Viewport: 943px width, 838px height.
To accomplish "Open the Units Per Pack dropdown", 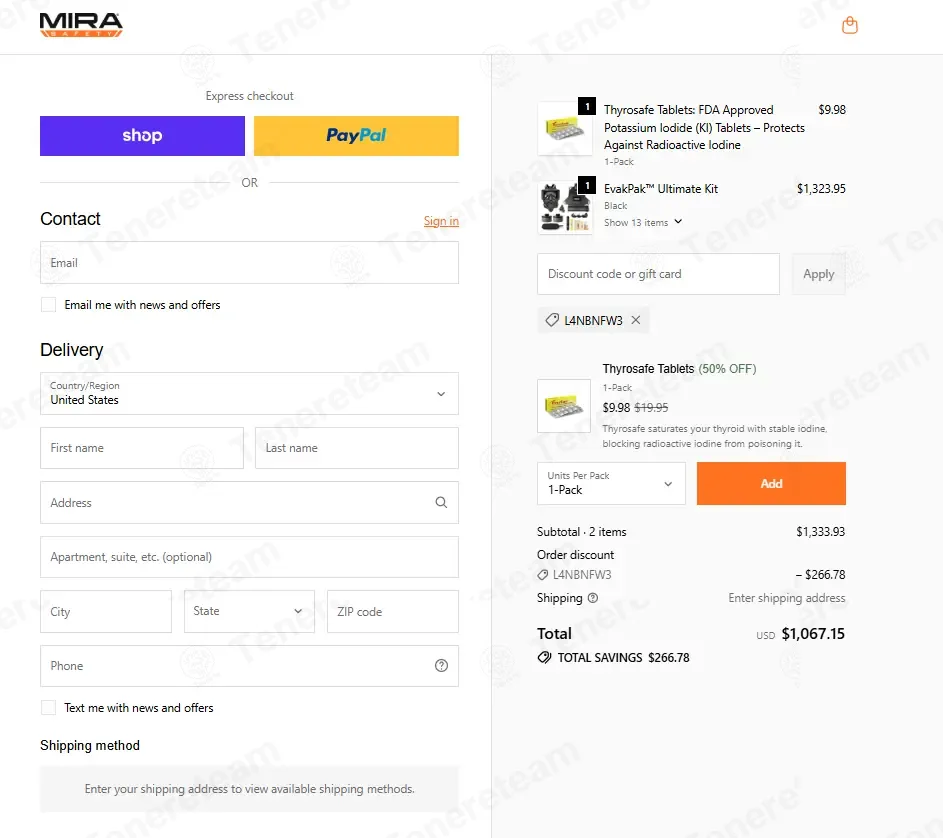I will (x=611, y=483).
